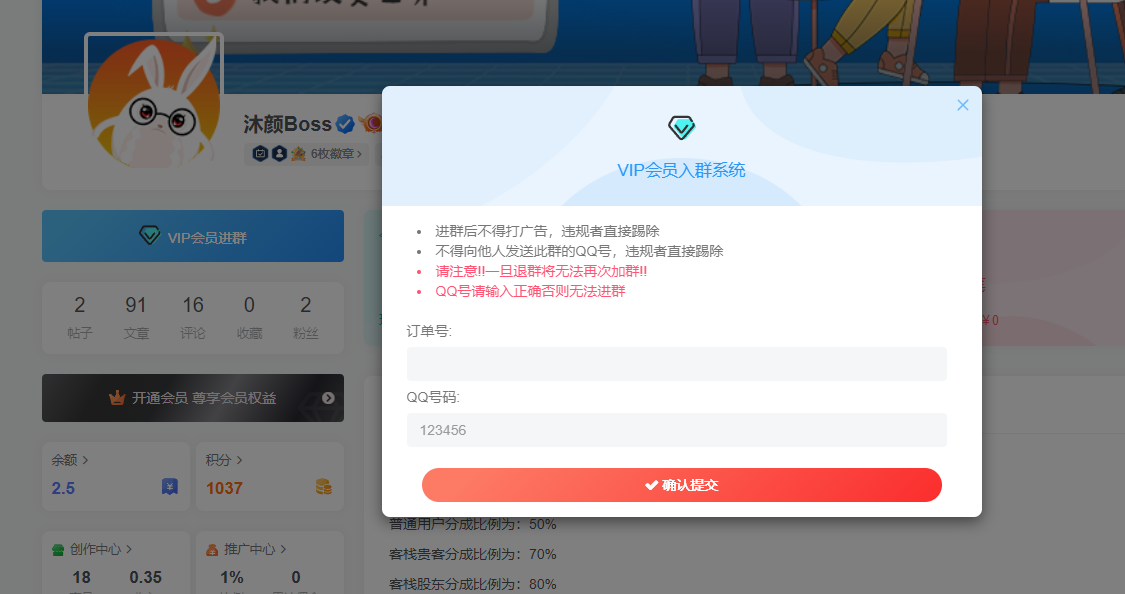Screen dimensions: 1125x594
Task: Click the green 创作中心 icon
Action: coord(58,550)
